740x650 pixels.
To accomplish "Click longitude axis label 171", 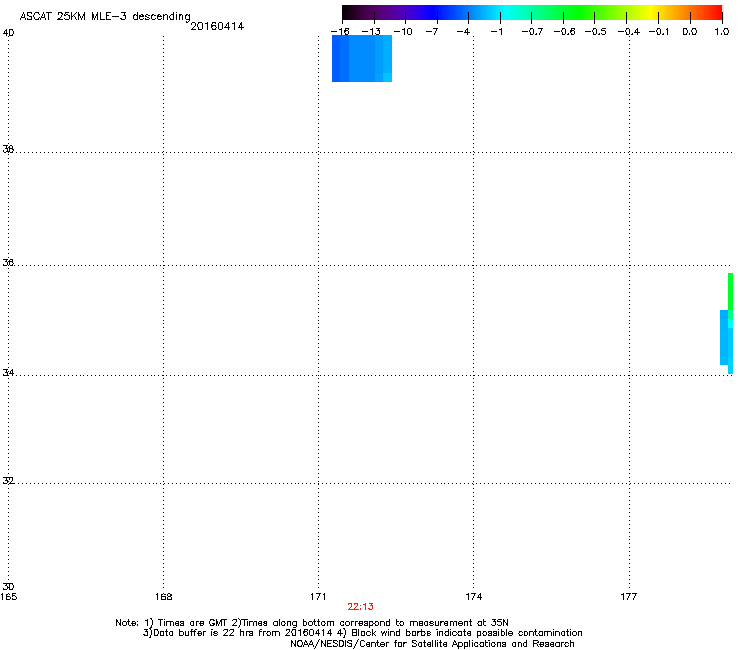I will [318, 597].
